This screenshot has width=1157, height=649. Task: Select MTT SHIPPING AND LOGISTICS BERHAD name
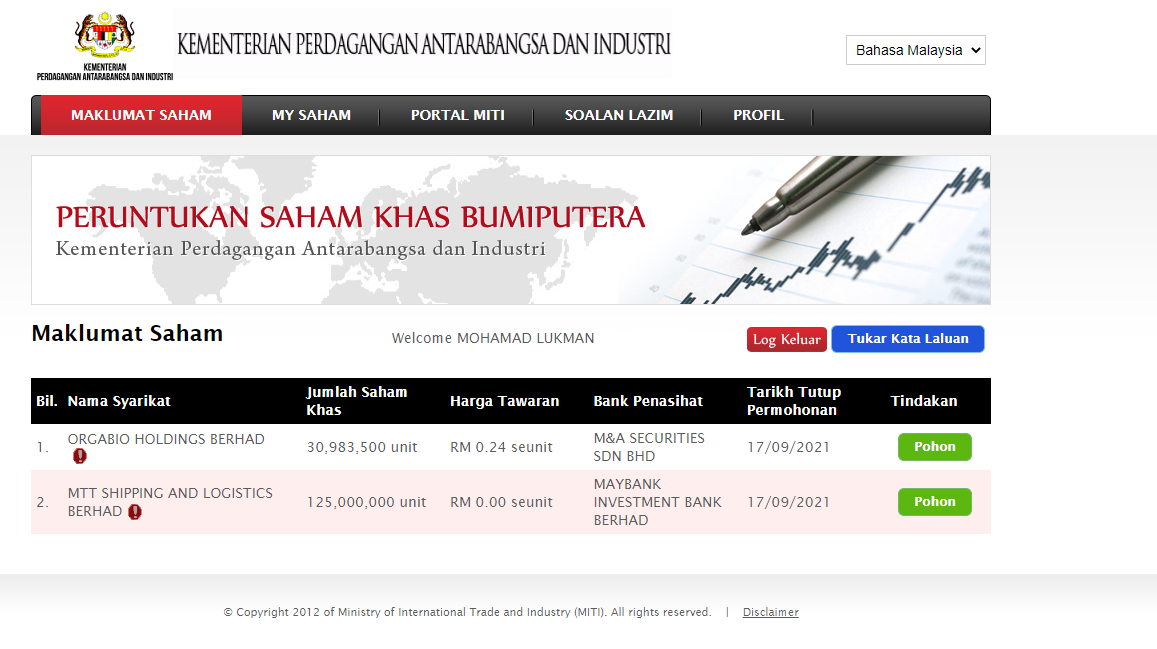tap(169, 493)
